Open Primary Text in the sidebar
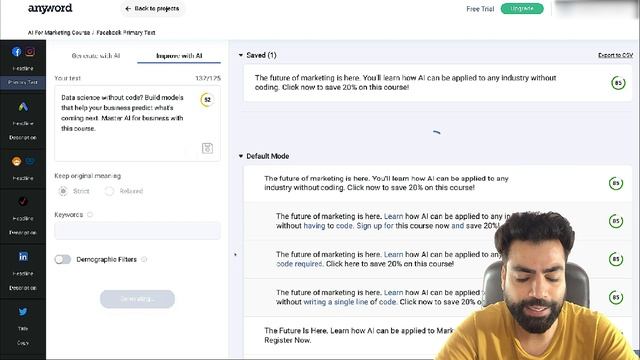 [23, 82]
